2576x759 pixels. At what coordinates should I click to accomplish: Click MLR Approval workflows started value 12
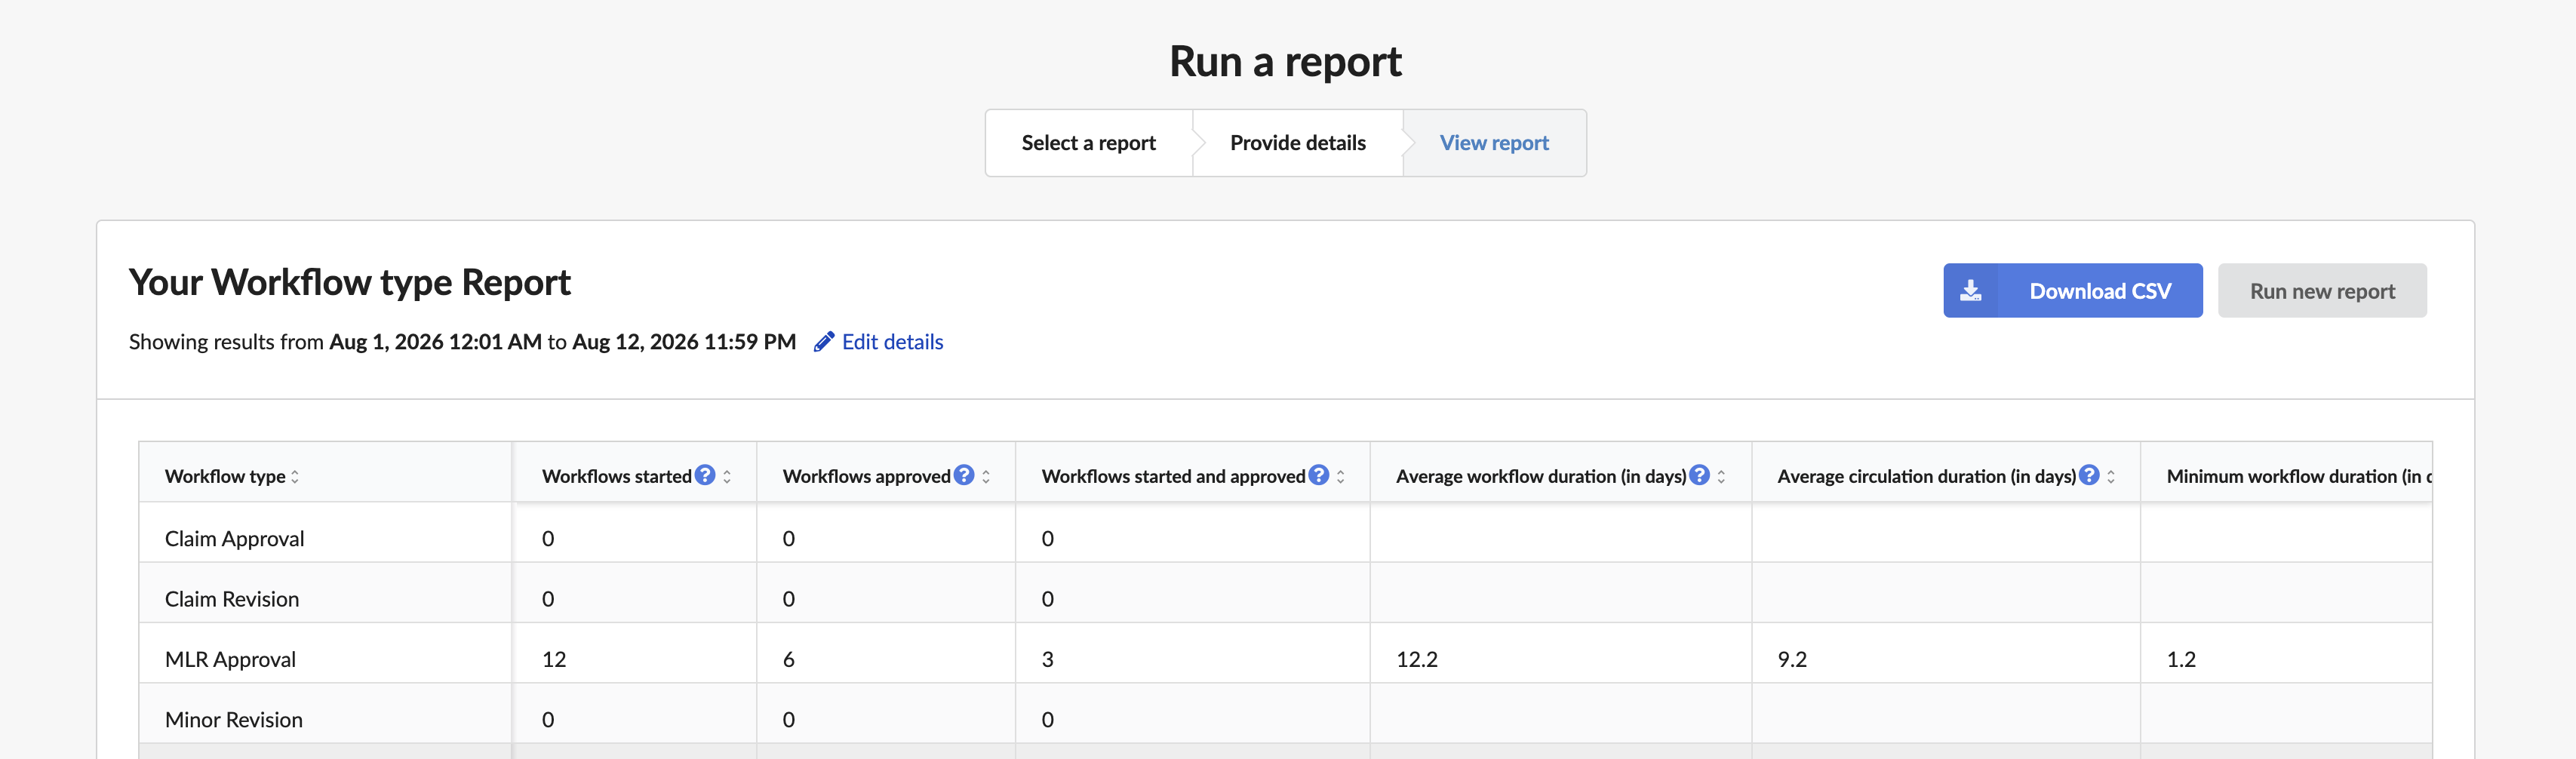(554, 660)
